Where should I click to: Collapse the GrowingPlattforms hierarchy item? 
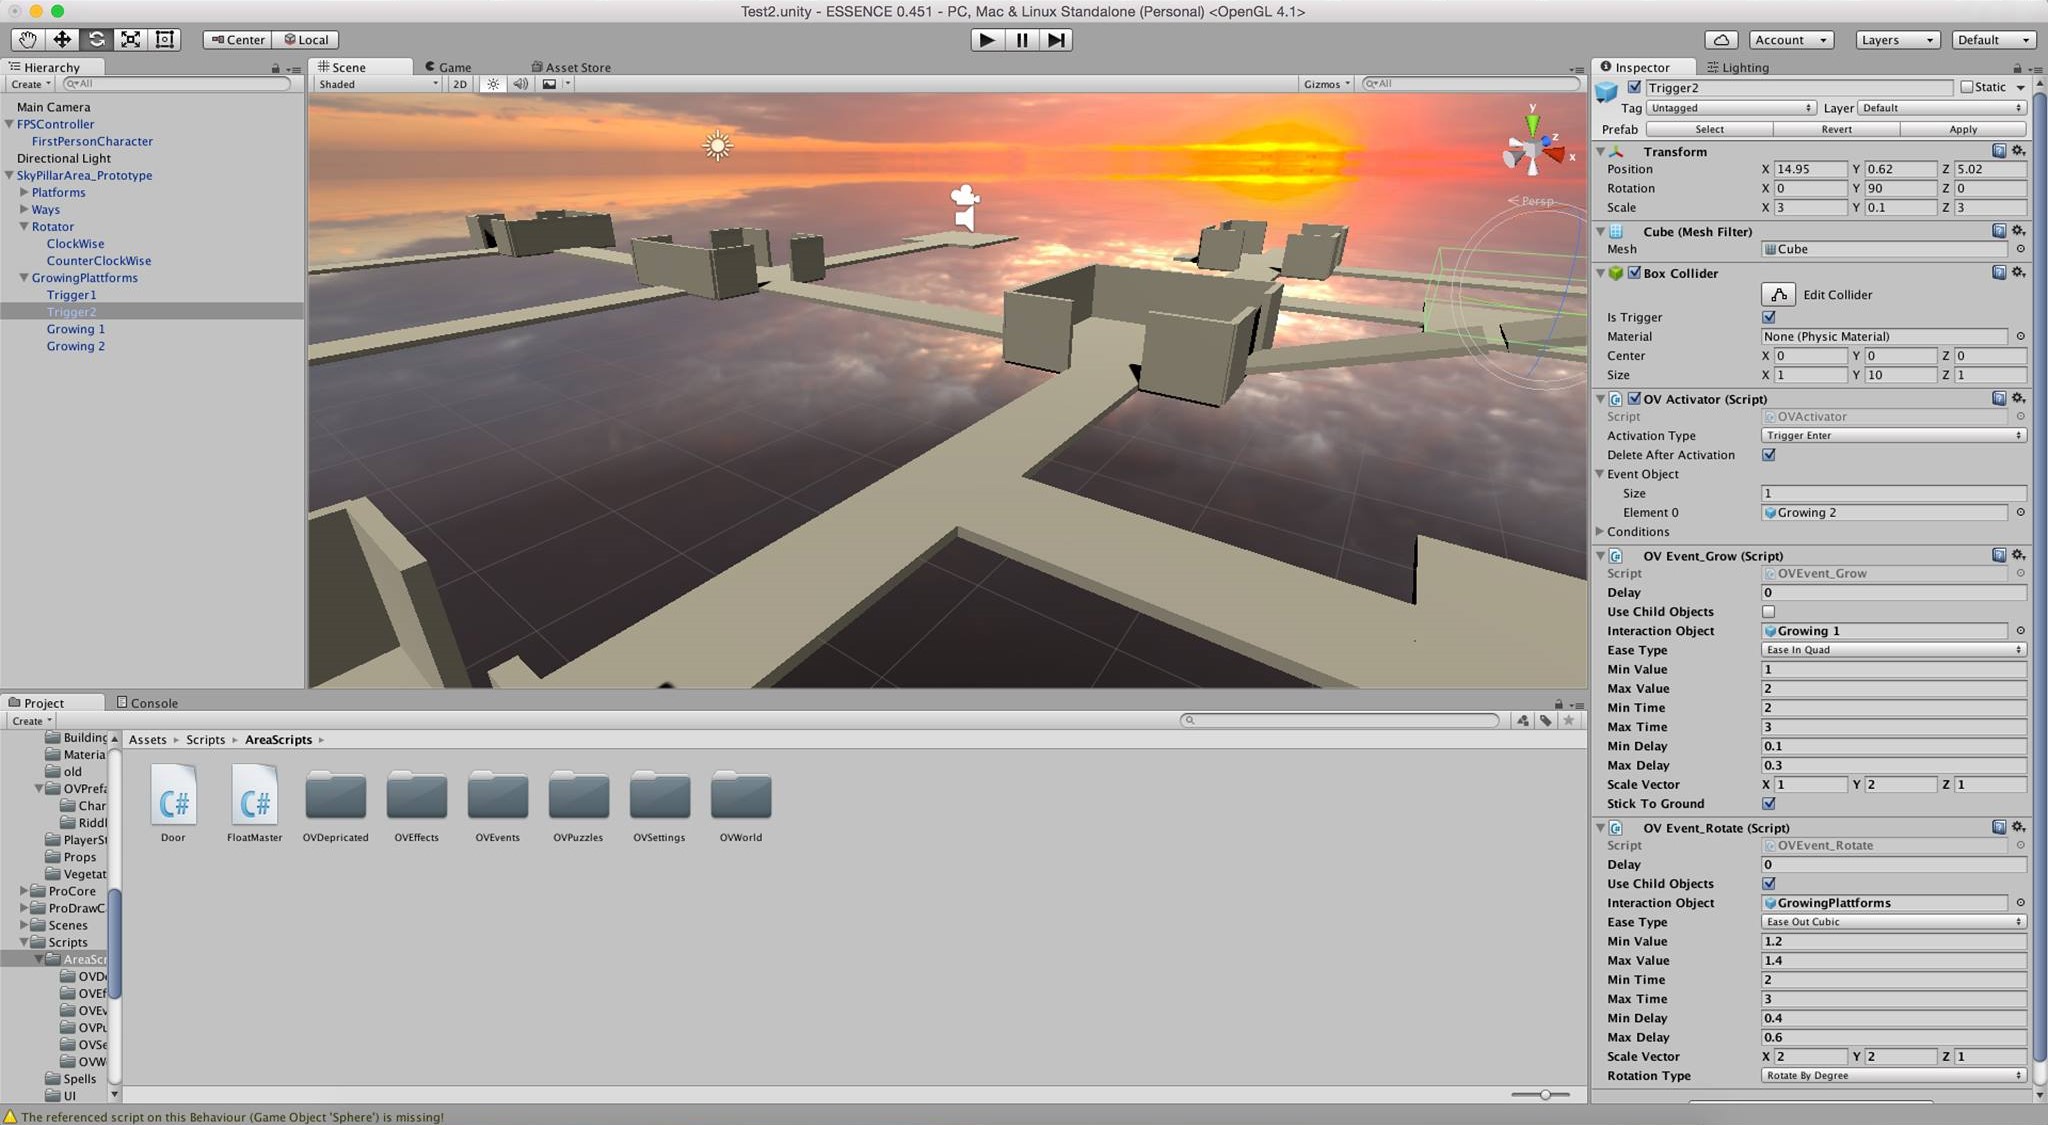tap(24, 278)
